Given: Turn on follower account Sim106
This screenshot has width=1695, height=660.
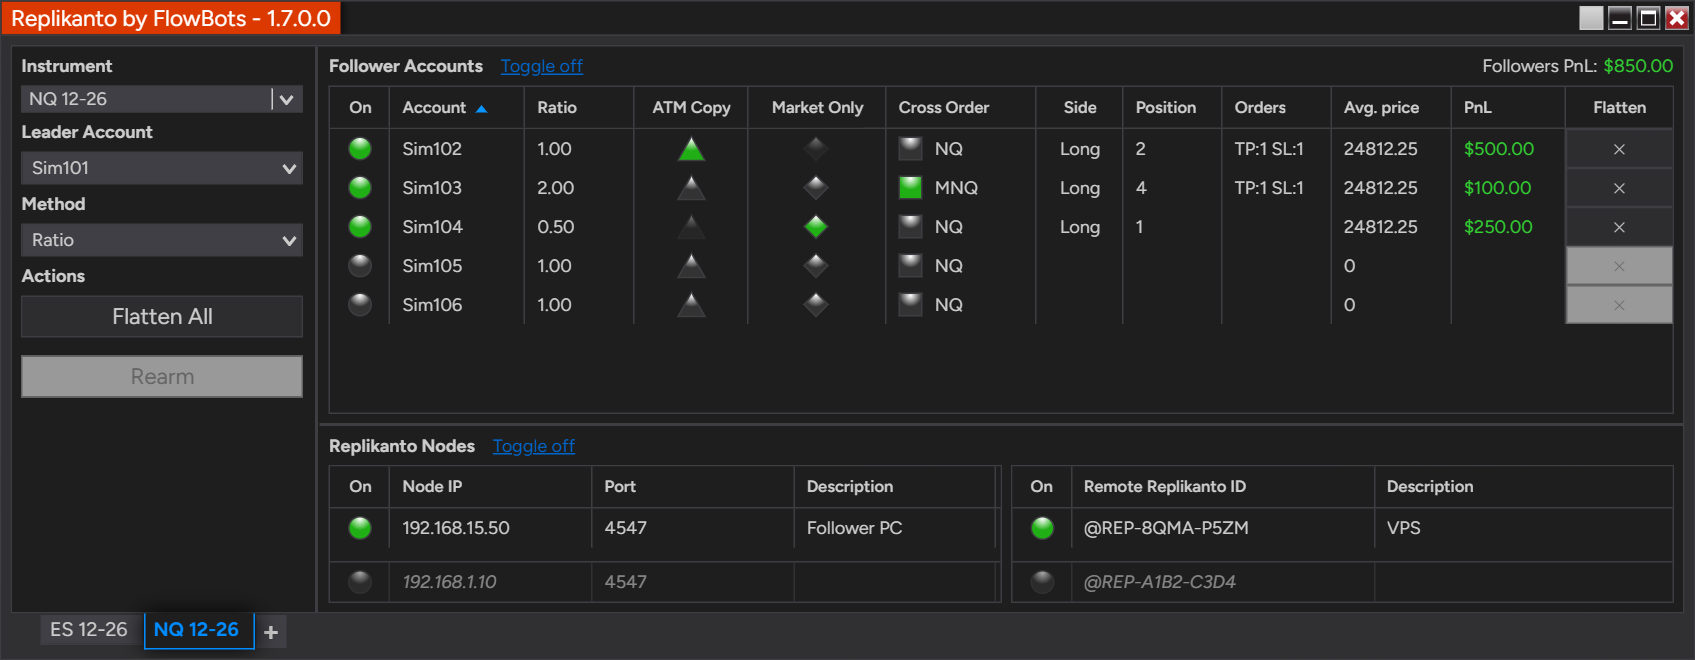Looking at the screenshot, I should click(360, 305).
